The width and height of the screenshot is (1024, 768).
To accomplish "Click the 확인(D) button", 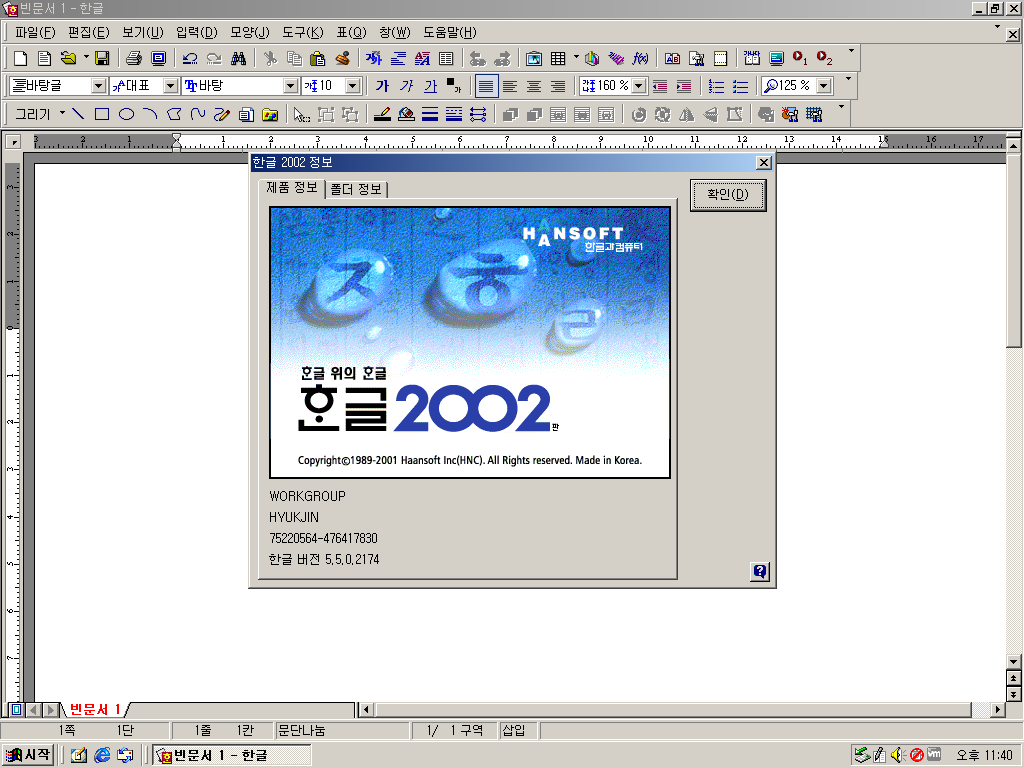I will (x=728, y=195).
